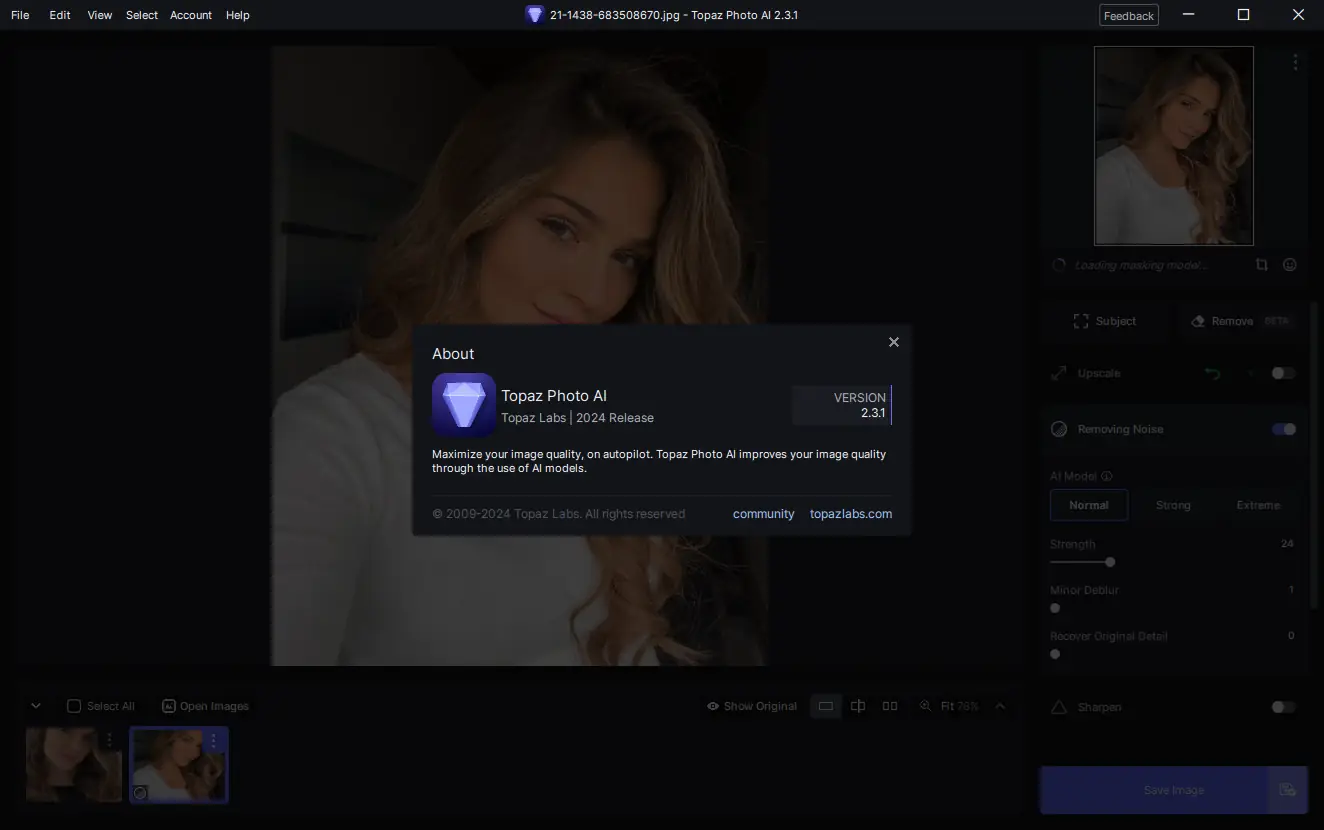Toggle Show Original eye
This screenshot has height=830, width=1324.
713,706
